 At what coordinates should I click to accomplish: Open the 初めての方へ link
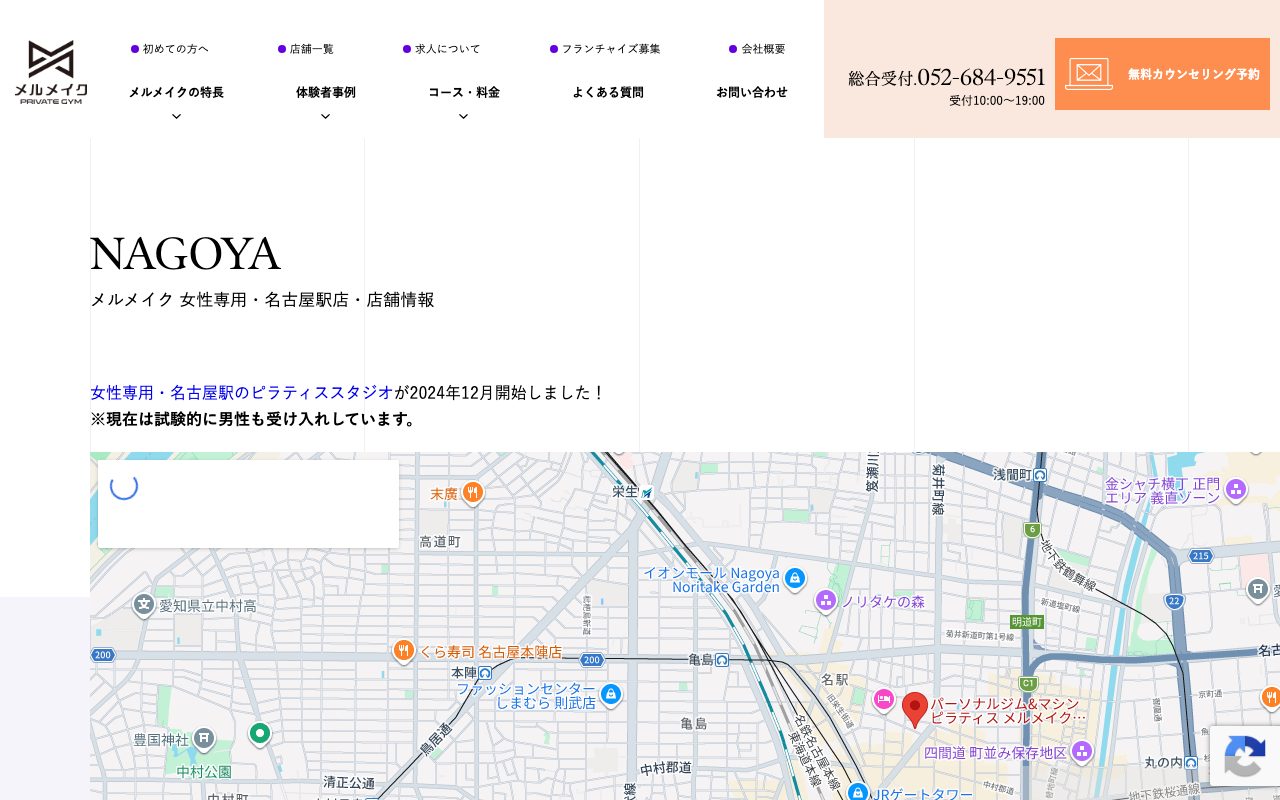pyautogui.click(x=170, y=49)
